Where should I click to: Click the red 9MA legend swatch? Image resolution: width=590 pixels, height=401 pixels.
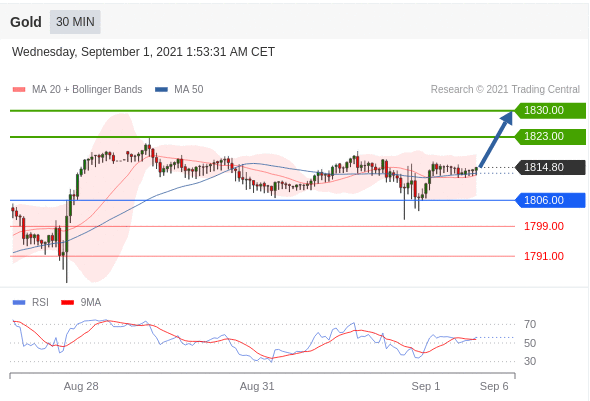(x=67, y=302)
